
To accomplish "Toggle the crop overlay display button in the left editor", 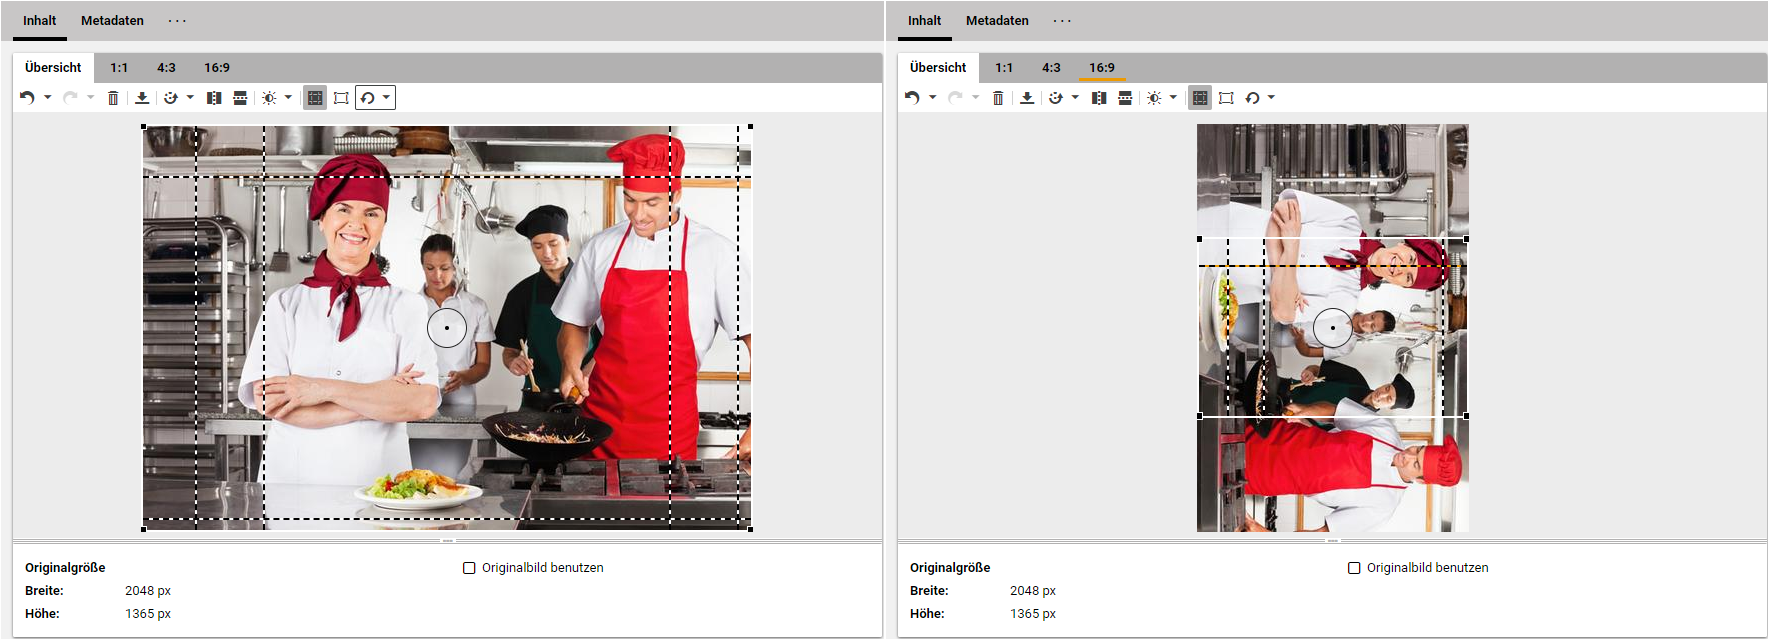I will pyautogui.click(x=315, y=98).
